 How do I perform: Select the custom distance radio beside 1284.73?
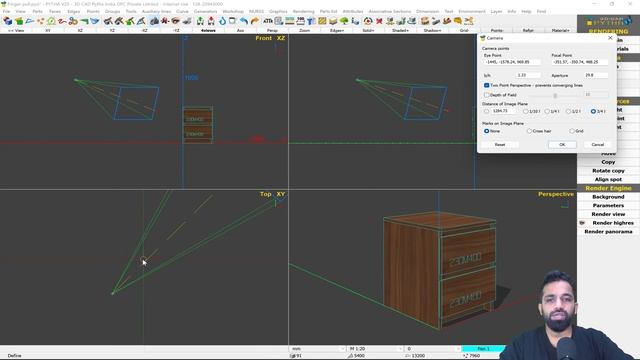486,111
